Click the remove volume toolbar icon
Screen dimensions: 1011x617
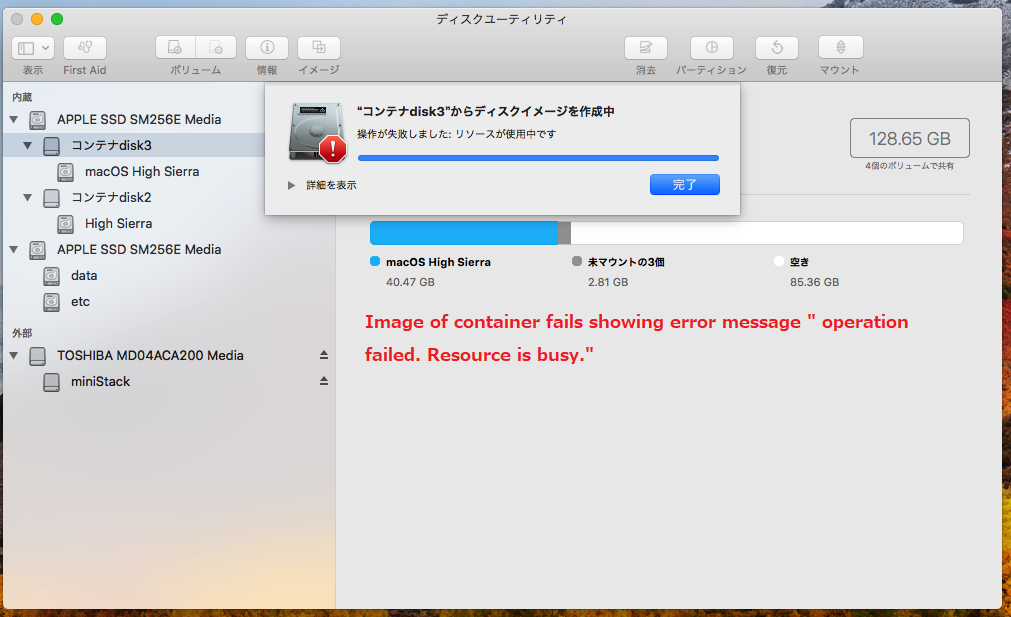point(216,48)
